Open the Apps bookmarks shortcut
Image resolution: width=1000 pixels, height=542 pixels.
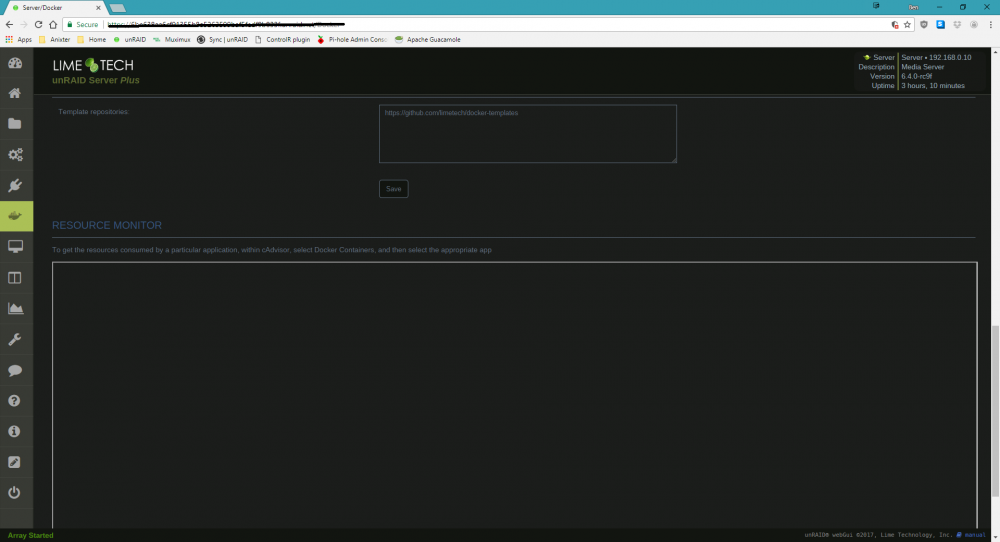[x=18, y=40]
